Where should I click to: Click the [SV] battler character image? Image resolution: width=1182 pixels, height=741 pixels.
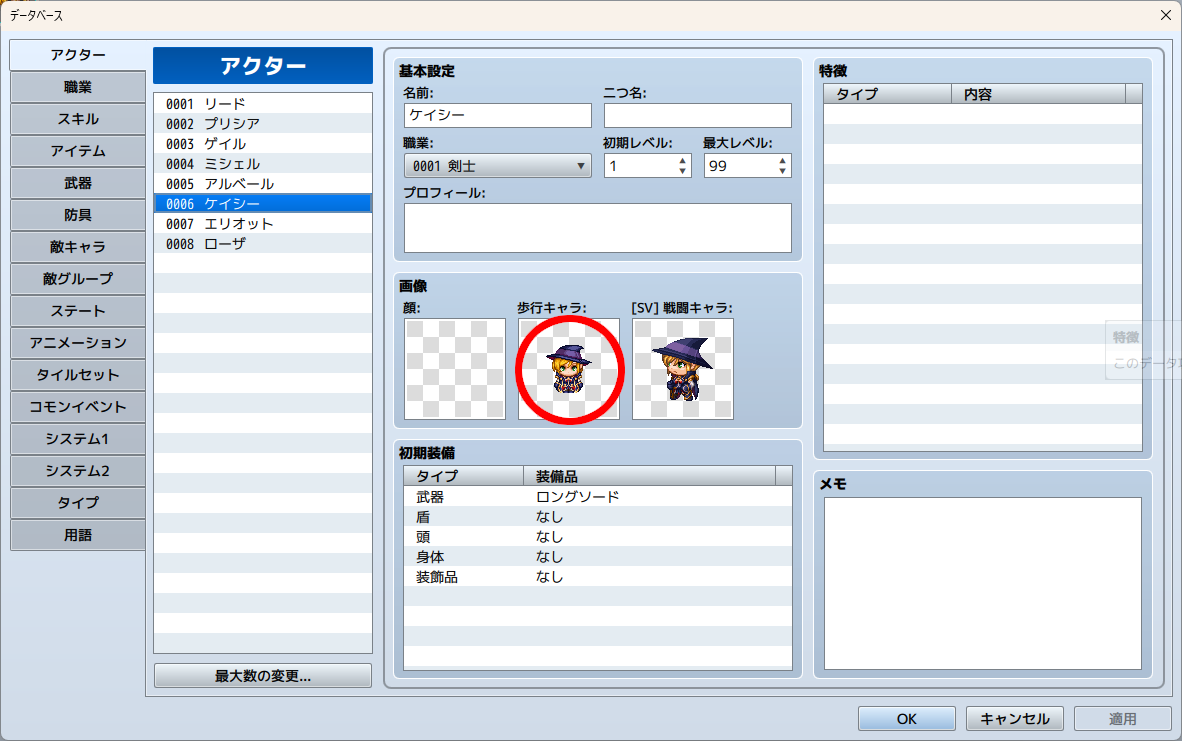coord(683,369)
